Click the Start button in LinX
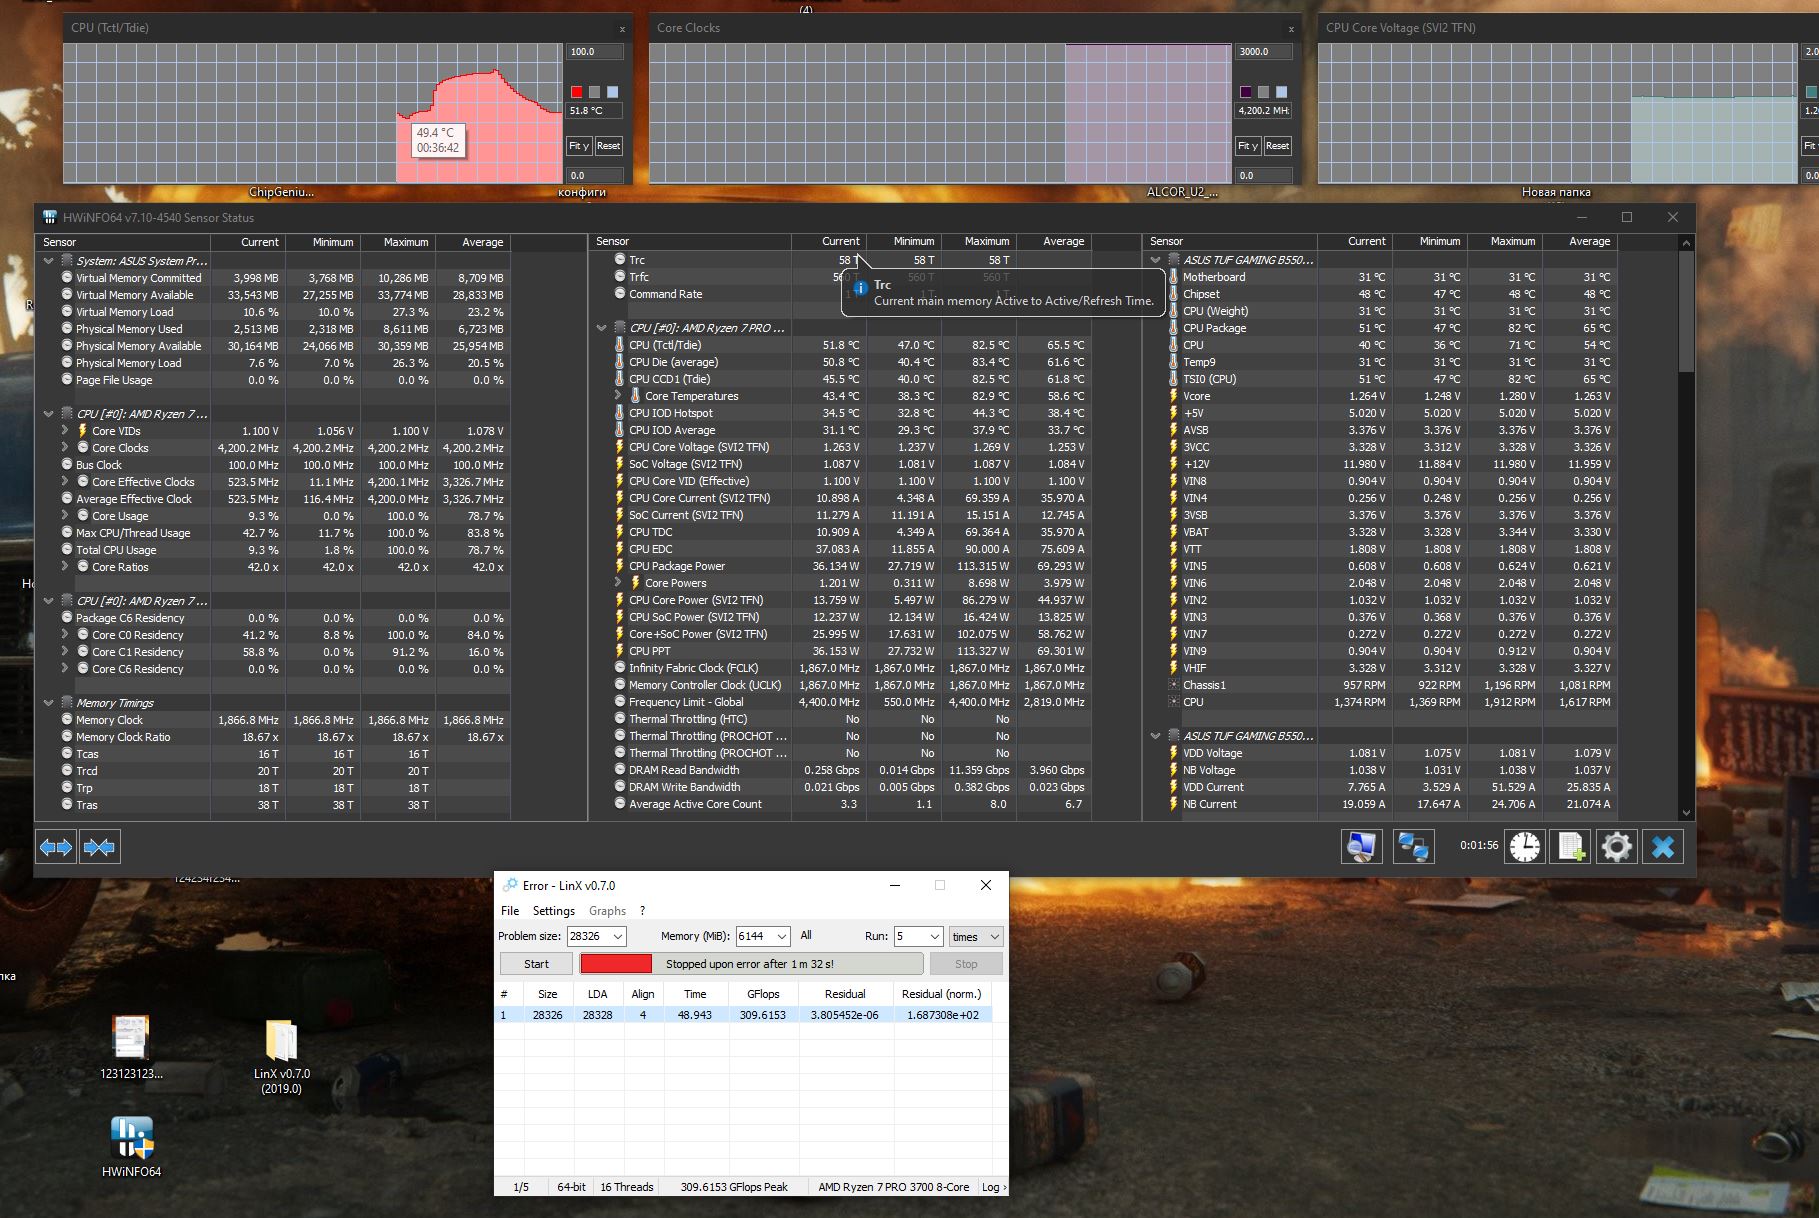The height and width of the screenshot is (1218, 1819). [x=536, y=964]
